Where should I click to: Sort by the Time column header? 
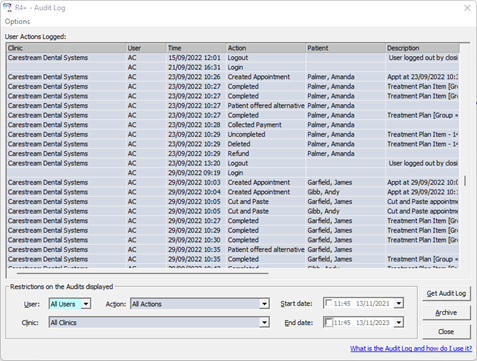[x=196, y=48]
